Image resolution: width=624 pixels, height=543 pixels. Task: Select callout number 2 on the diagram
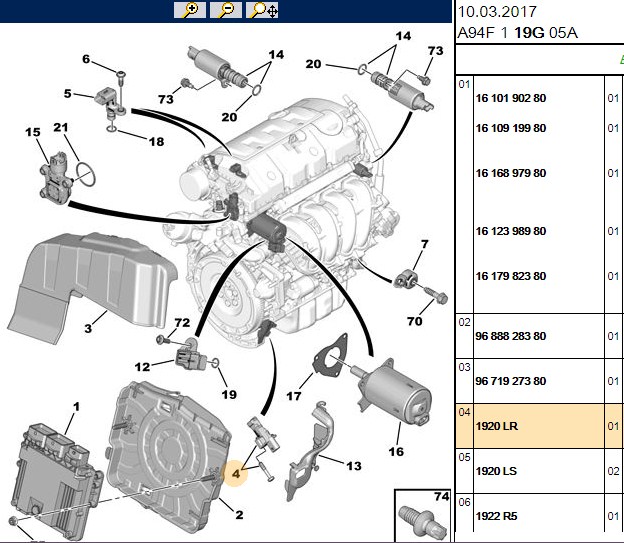(239, 514)
